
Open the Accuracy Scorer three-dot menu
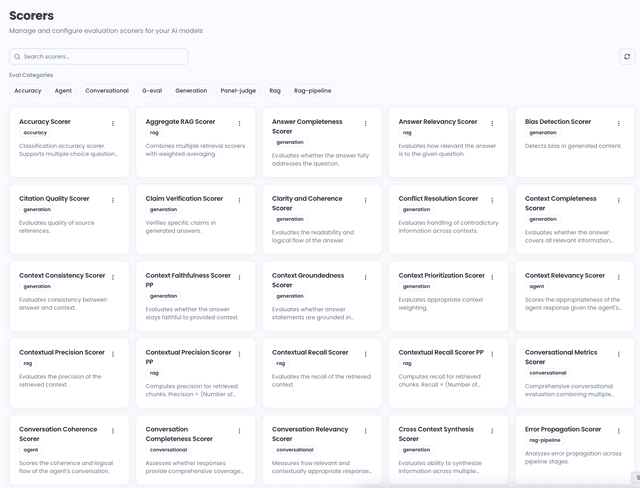coord(113,124)
